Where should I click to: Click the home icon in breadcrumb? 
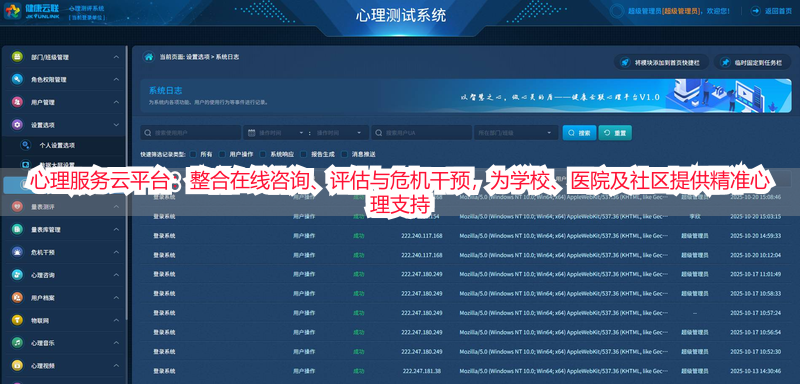pos(148,57)
